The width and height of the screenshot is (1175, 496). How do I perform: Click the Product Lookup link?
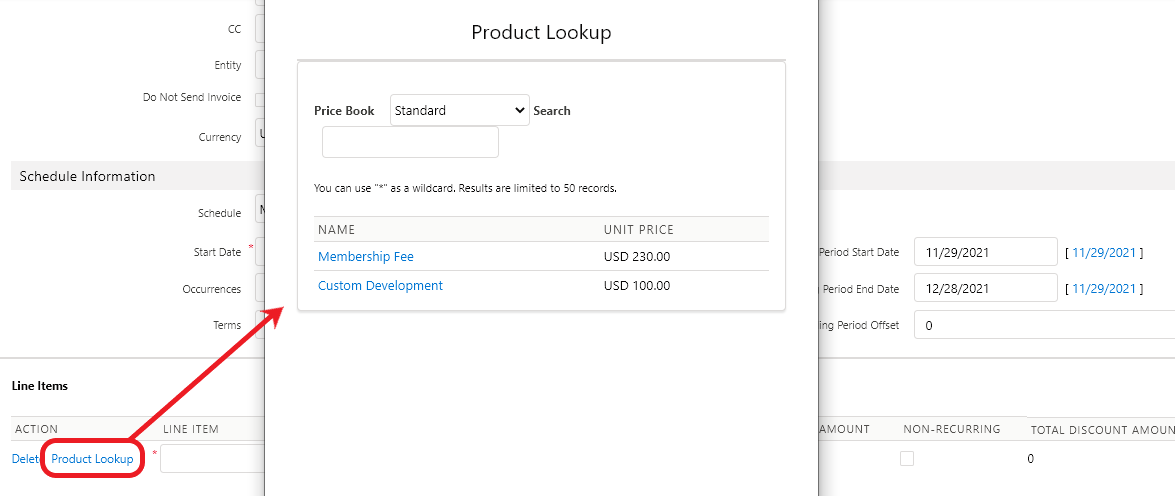click(92, 459)
